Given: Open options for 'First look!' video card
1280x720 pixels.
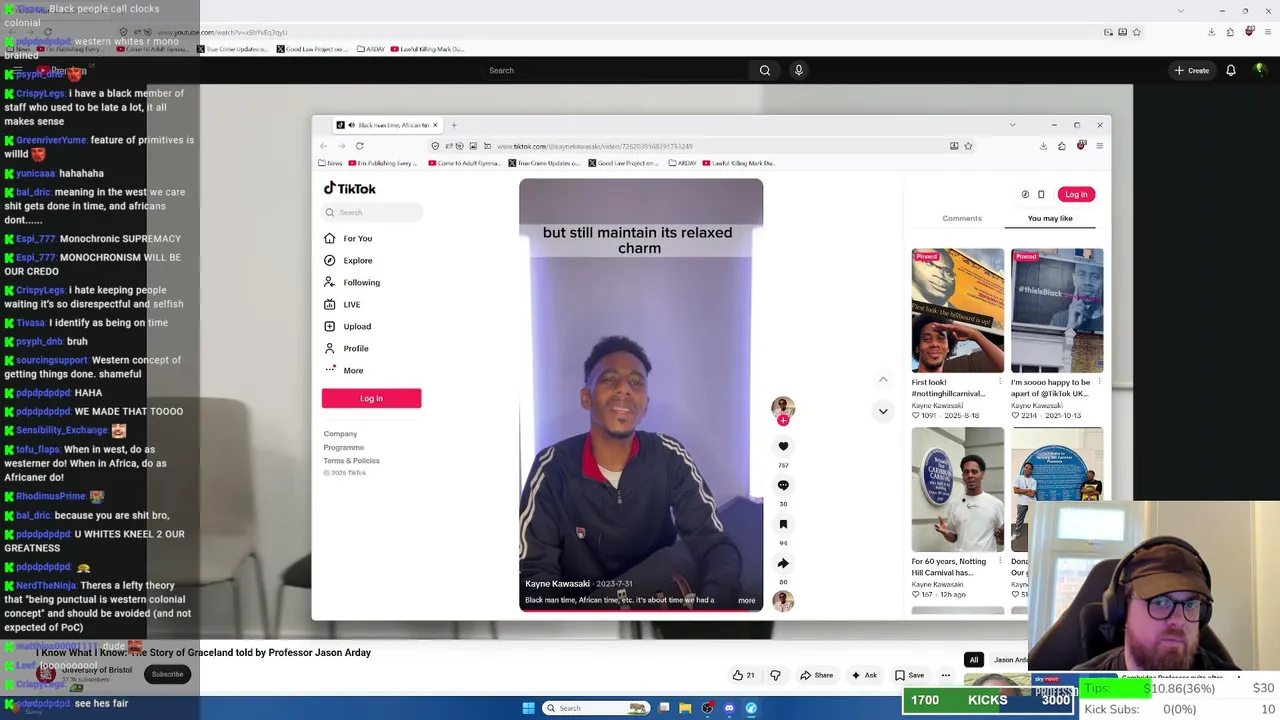Looking at the screenshot, I should (1001, 382).
